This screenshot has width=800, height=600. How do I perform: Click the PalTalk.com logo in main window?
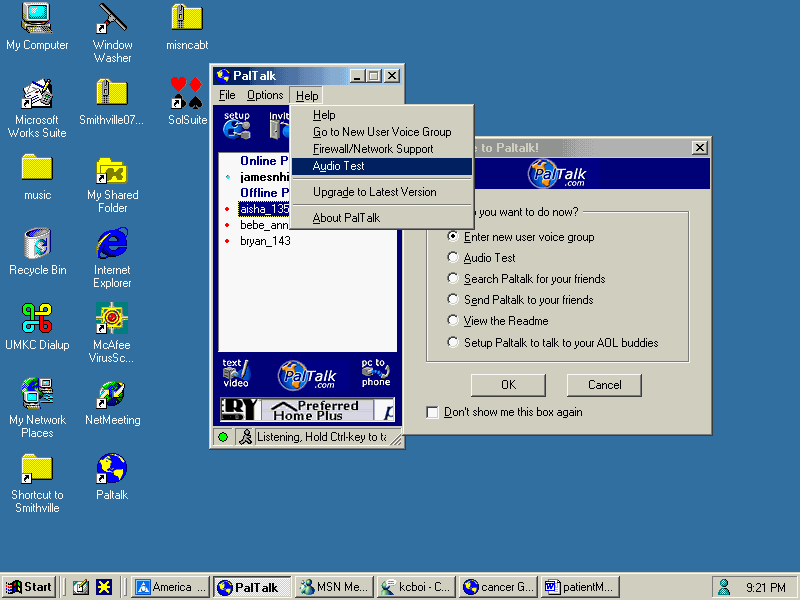[x=307, y=376]
